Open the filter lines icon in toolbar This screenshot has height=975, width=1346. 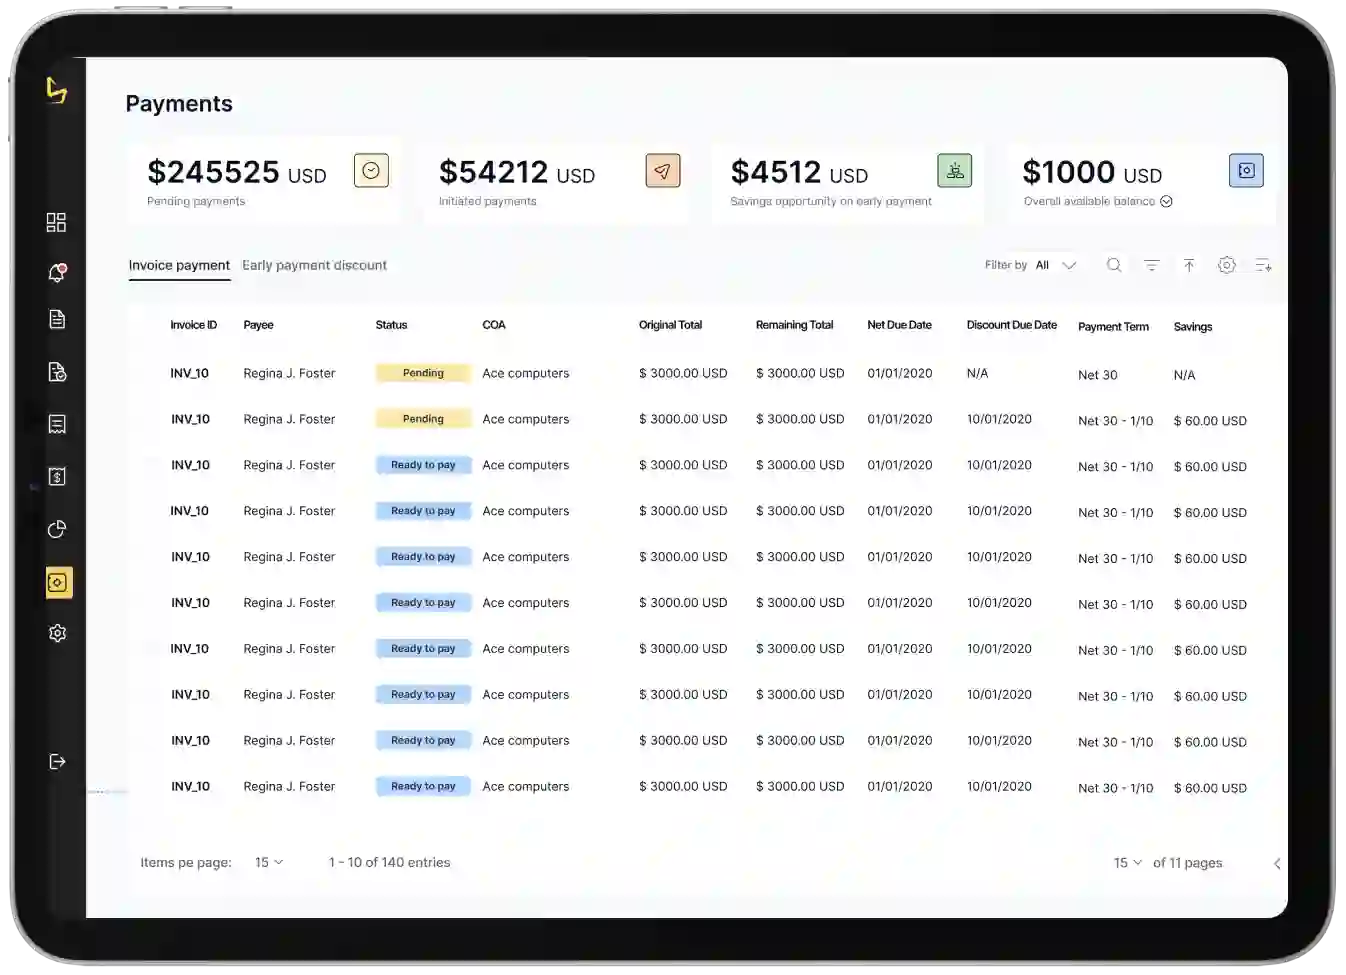coord(1151,265)
